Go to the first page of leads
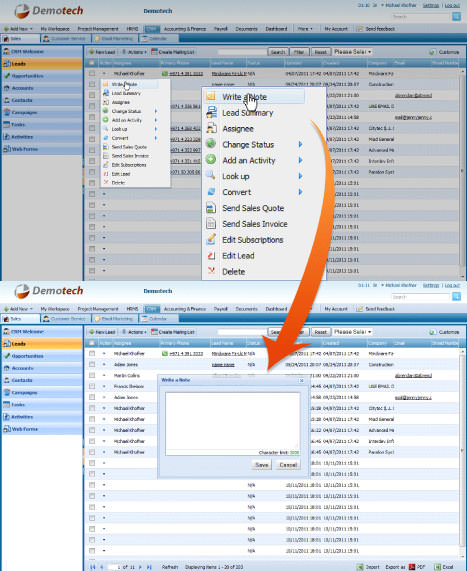 pos(93,567)
